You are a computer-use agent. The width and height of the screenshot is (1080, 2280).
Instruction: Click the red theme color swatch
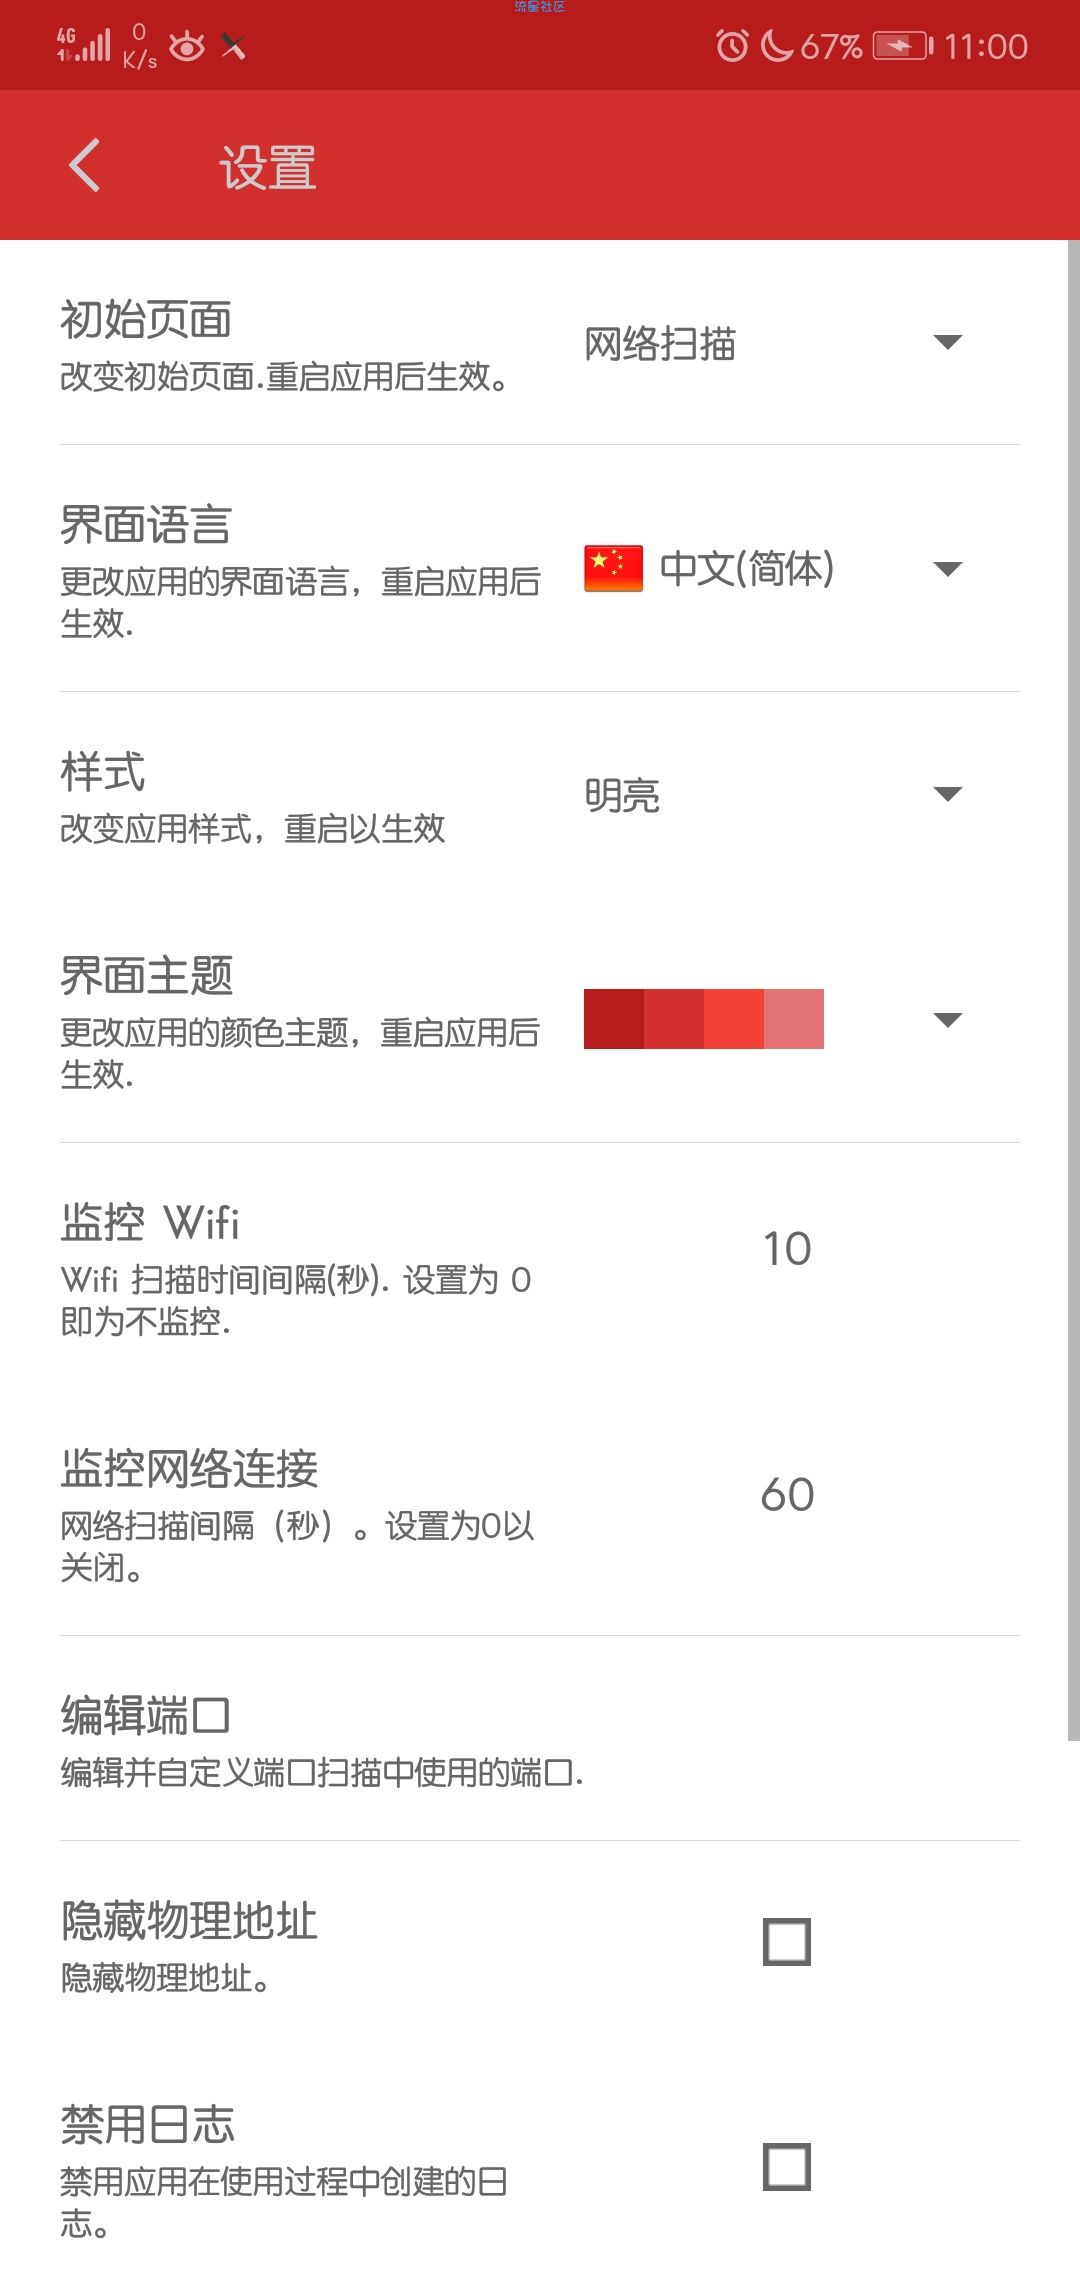(x=704, y=1019)
